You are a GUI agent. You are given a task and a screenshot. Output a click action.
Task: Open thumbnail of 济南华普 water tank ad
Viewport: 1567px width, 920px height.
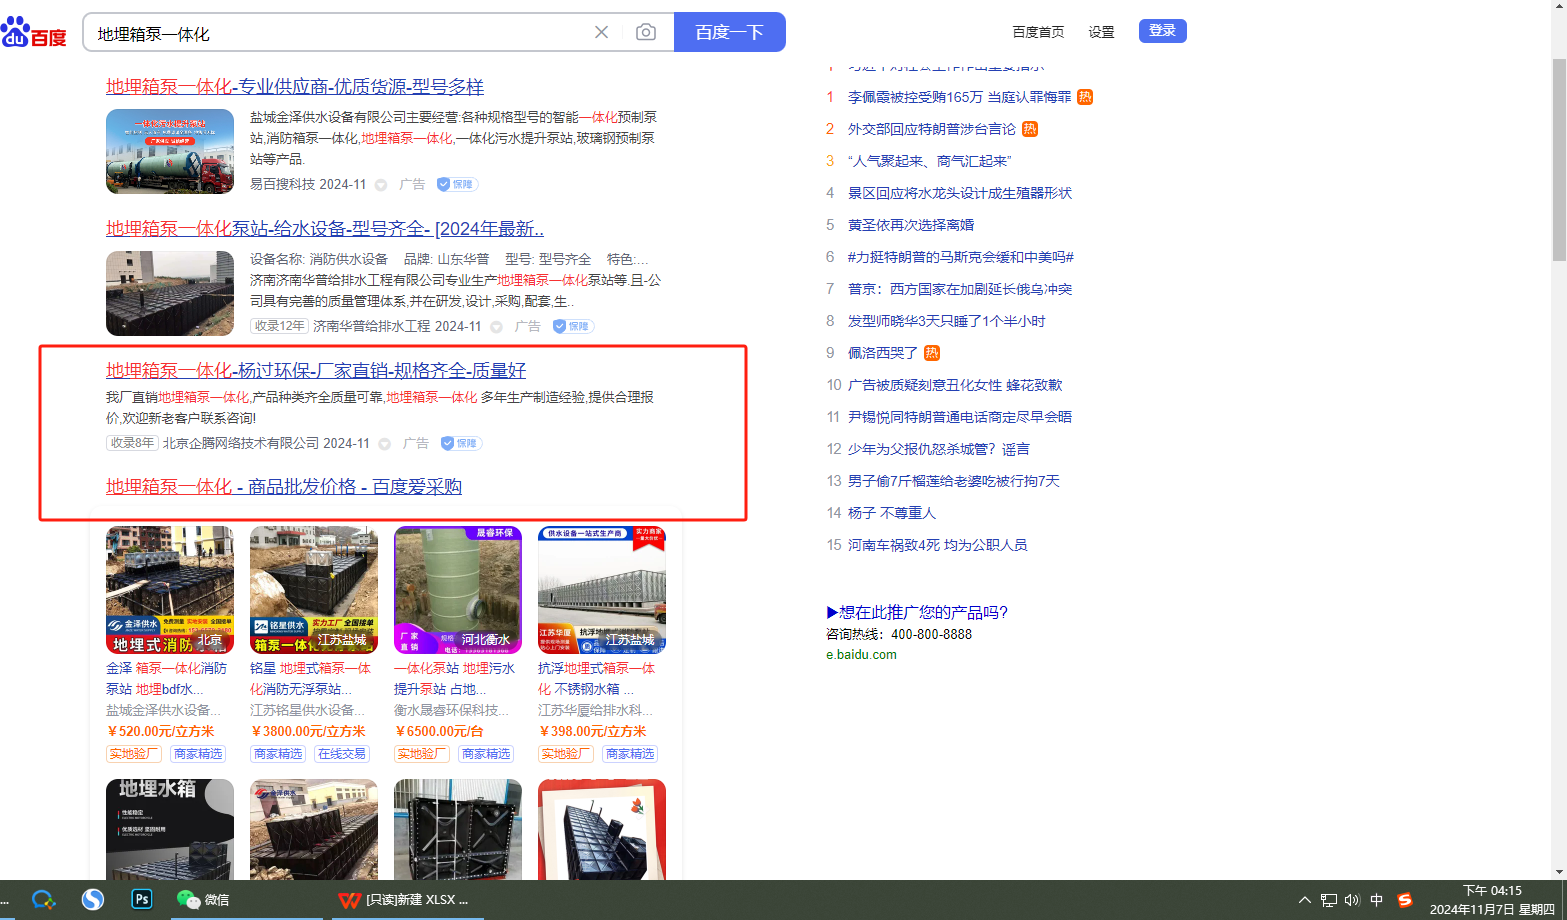click(170, 293)
